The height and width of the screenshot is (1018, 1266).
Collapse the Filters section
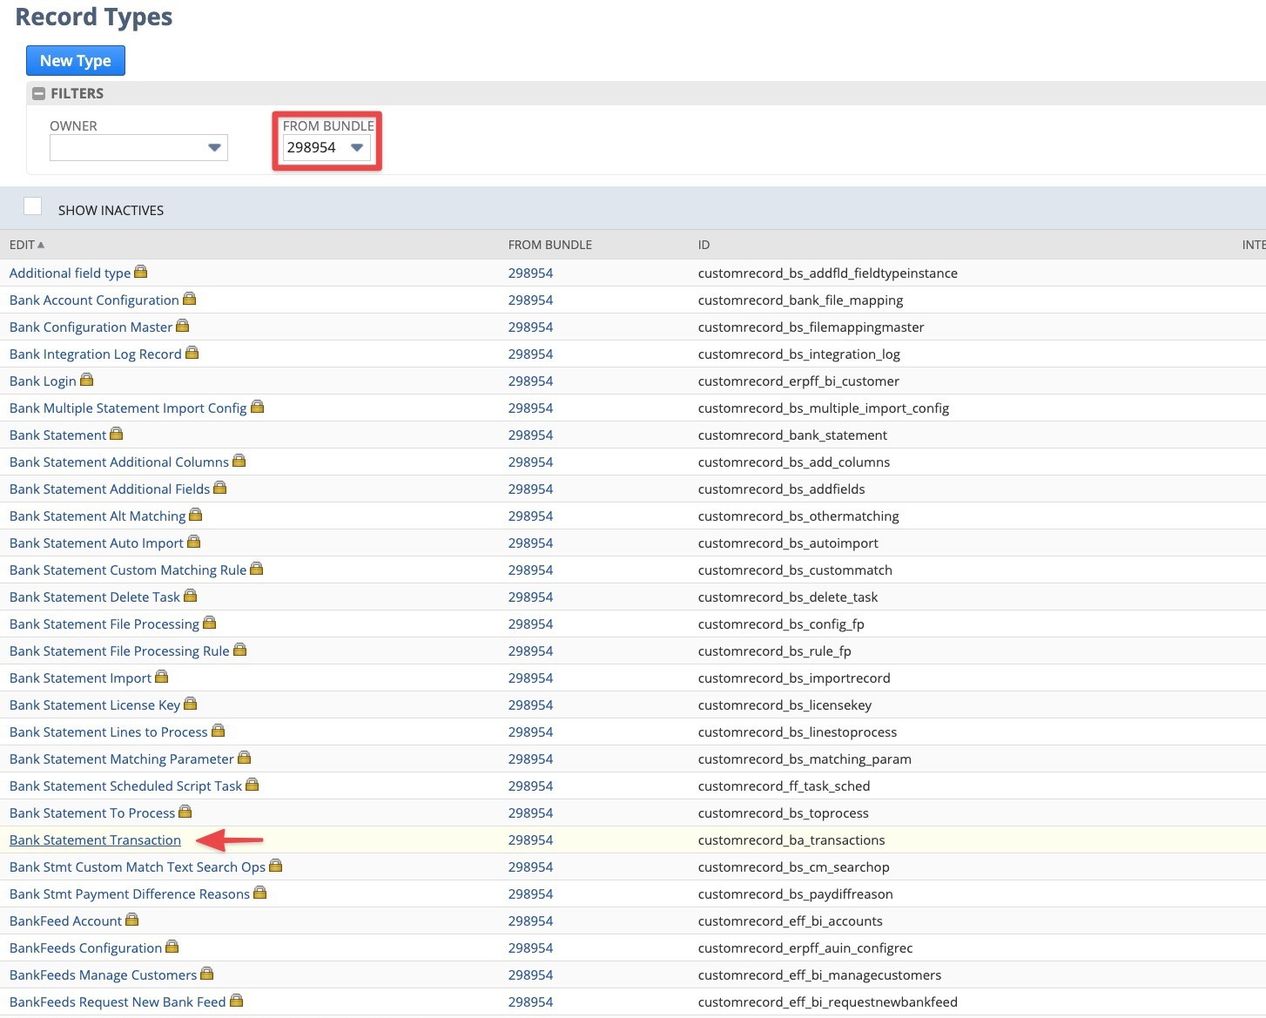coord(39,93)
